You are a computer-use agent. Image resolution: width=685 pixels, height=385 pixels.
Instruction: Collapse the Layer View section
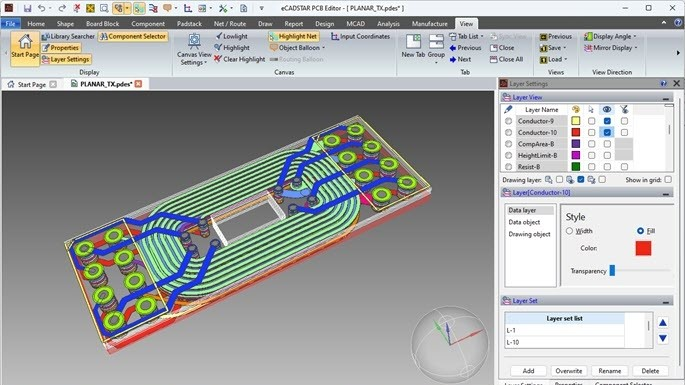(x=665, y=97)
